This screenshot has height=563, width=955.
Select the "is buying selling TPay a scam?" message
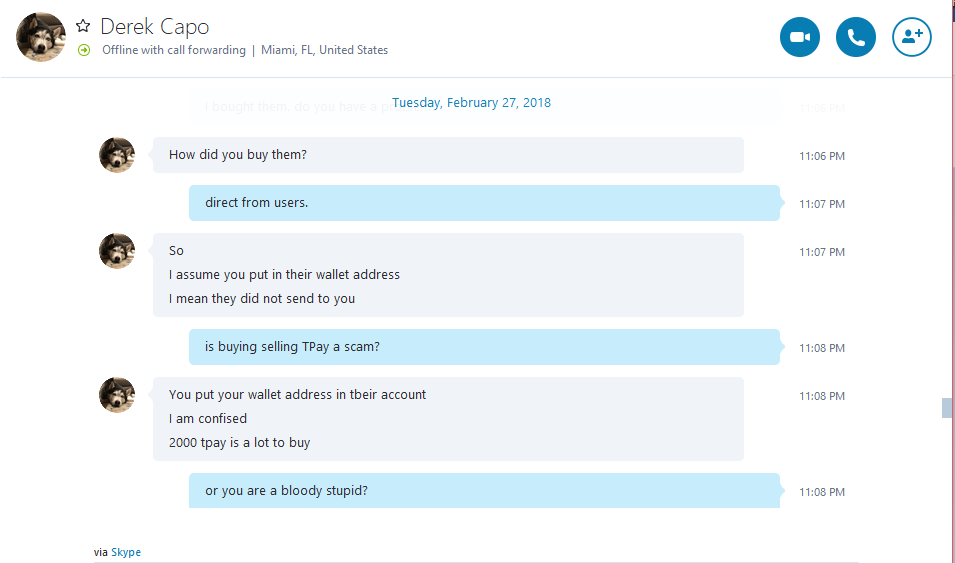click(484, 347)
